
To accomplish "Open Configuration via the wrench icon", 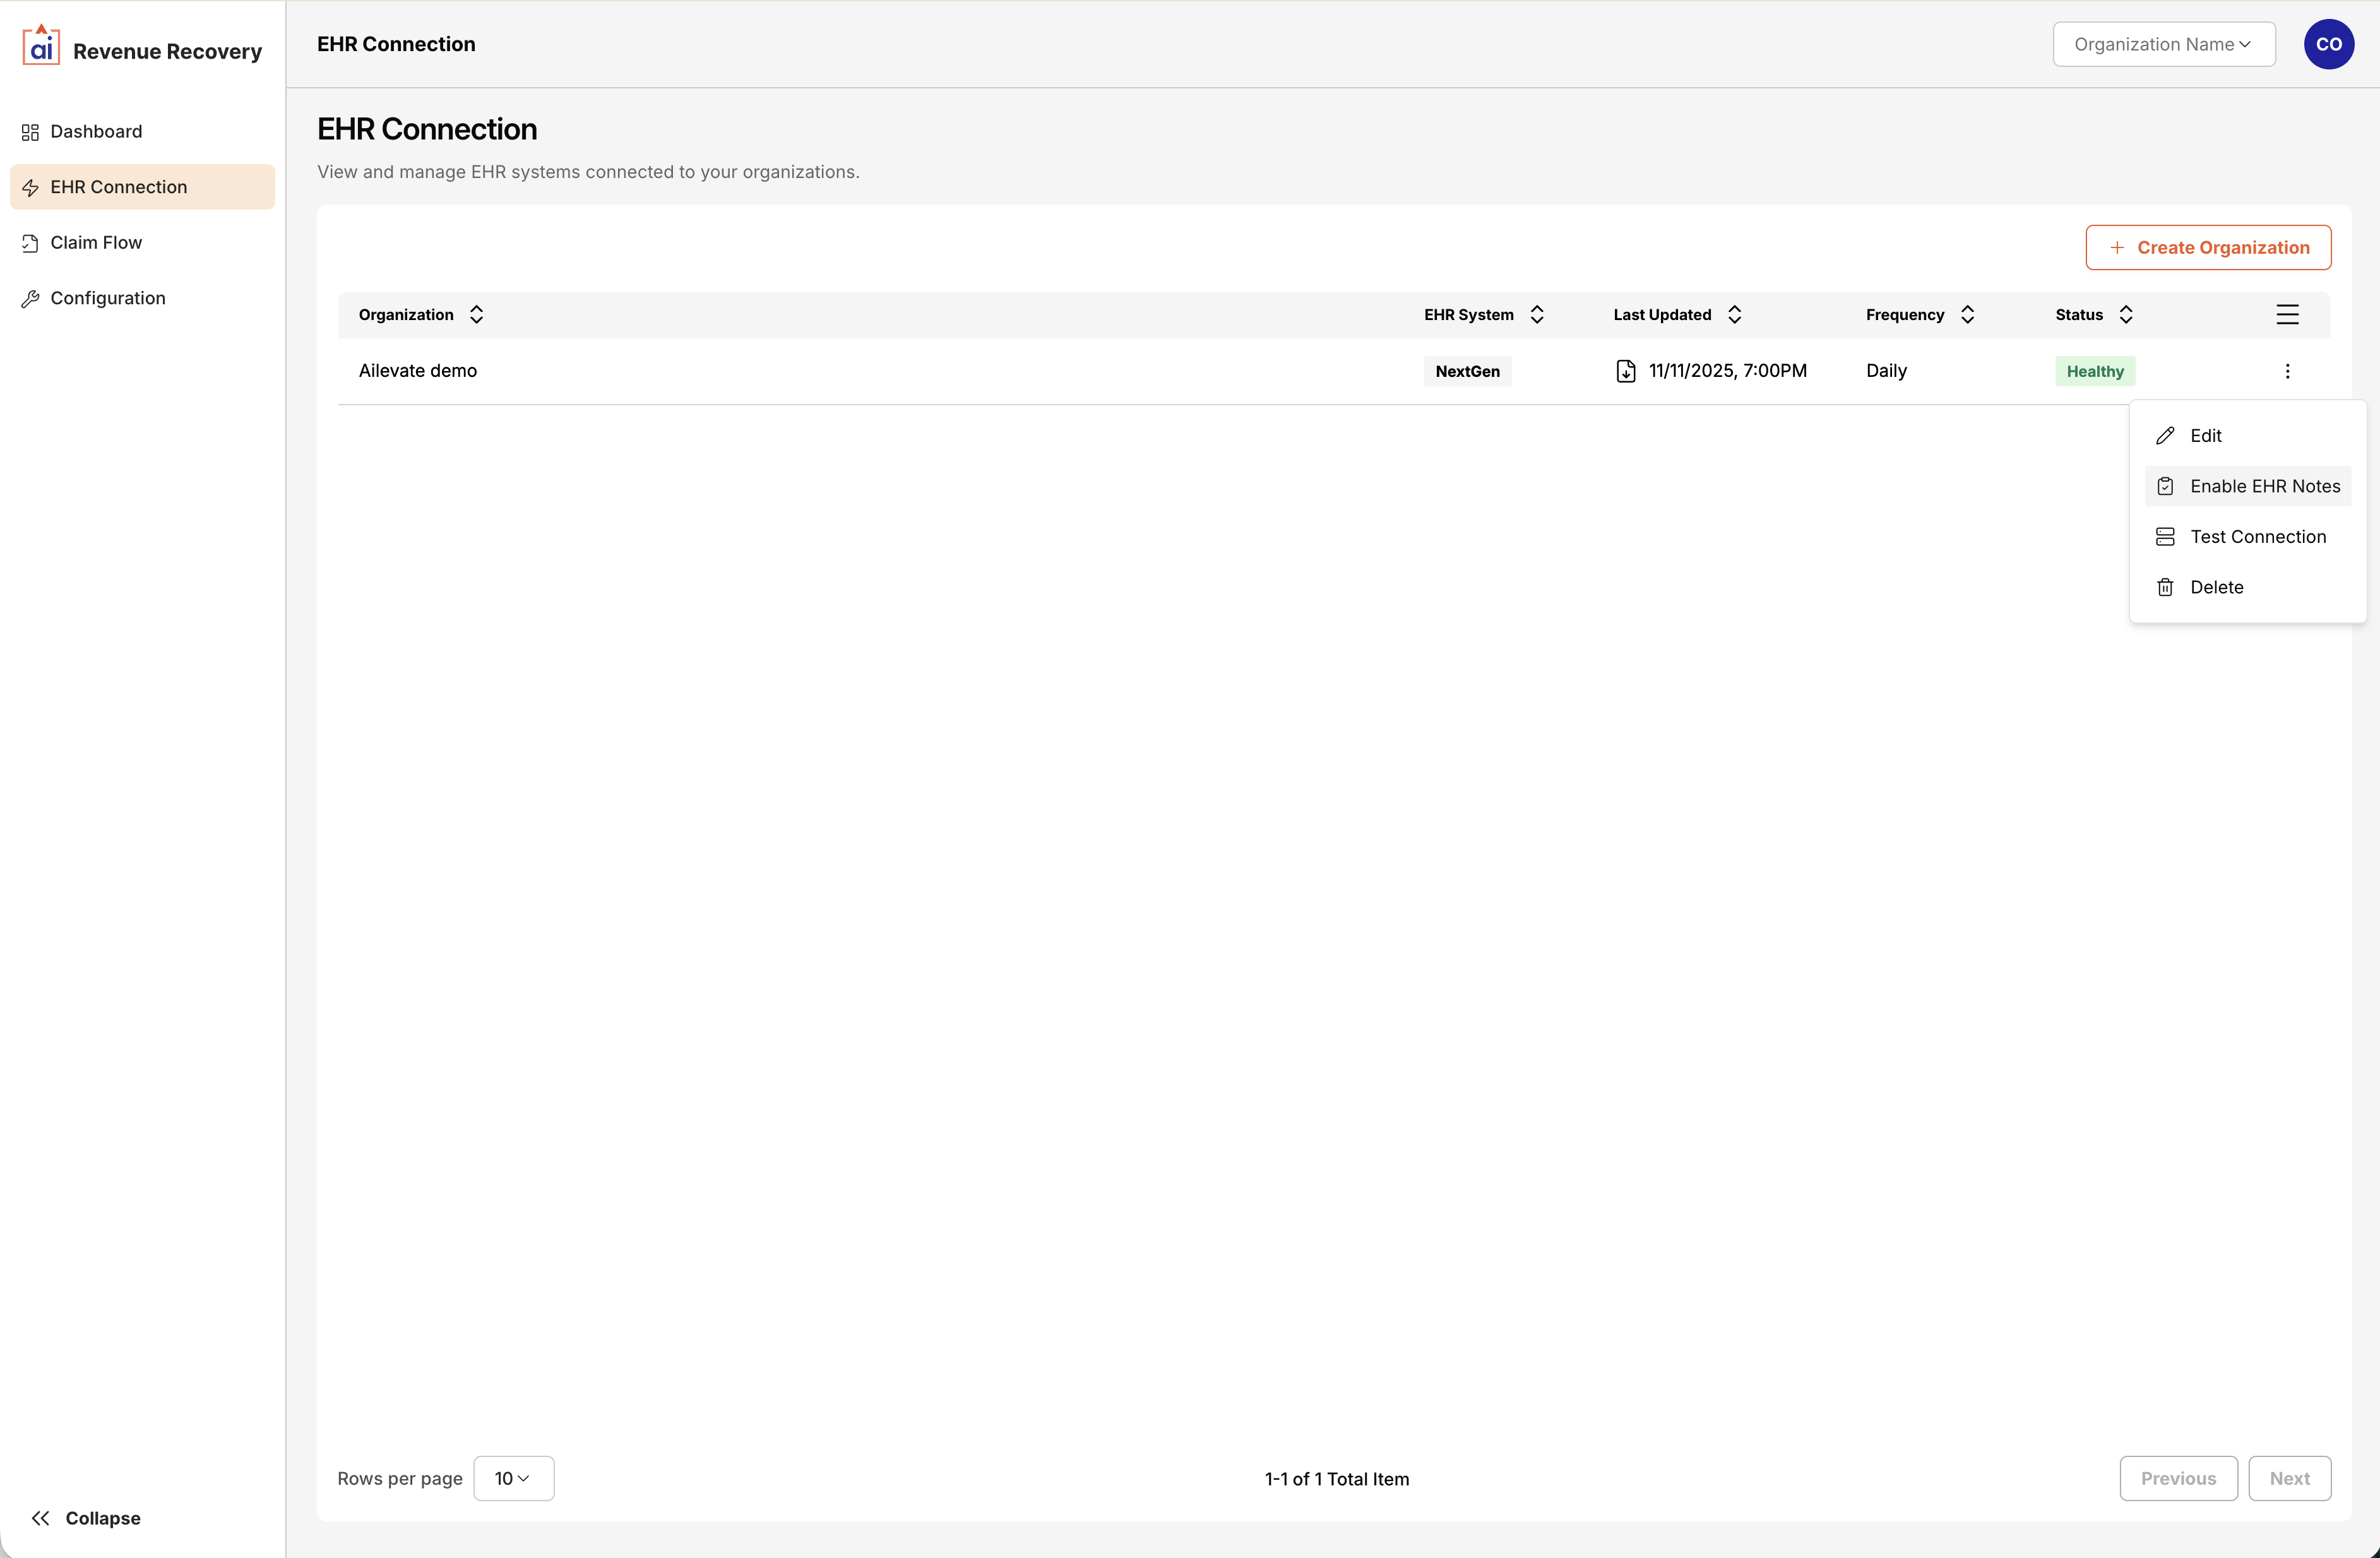I will pos(30,298).
